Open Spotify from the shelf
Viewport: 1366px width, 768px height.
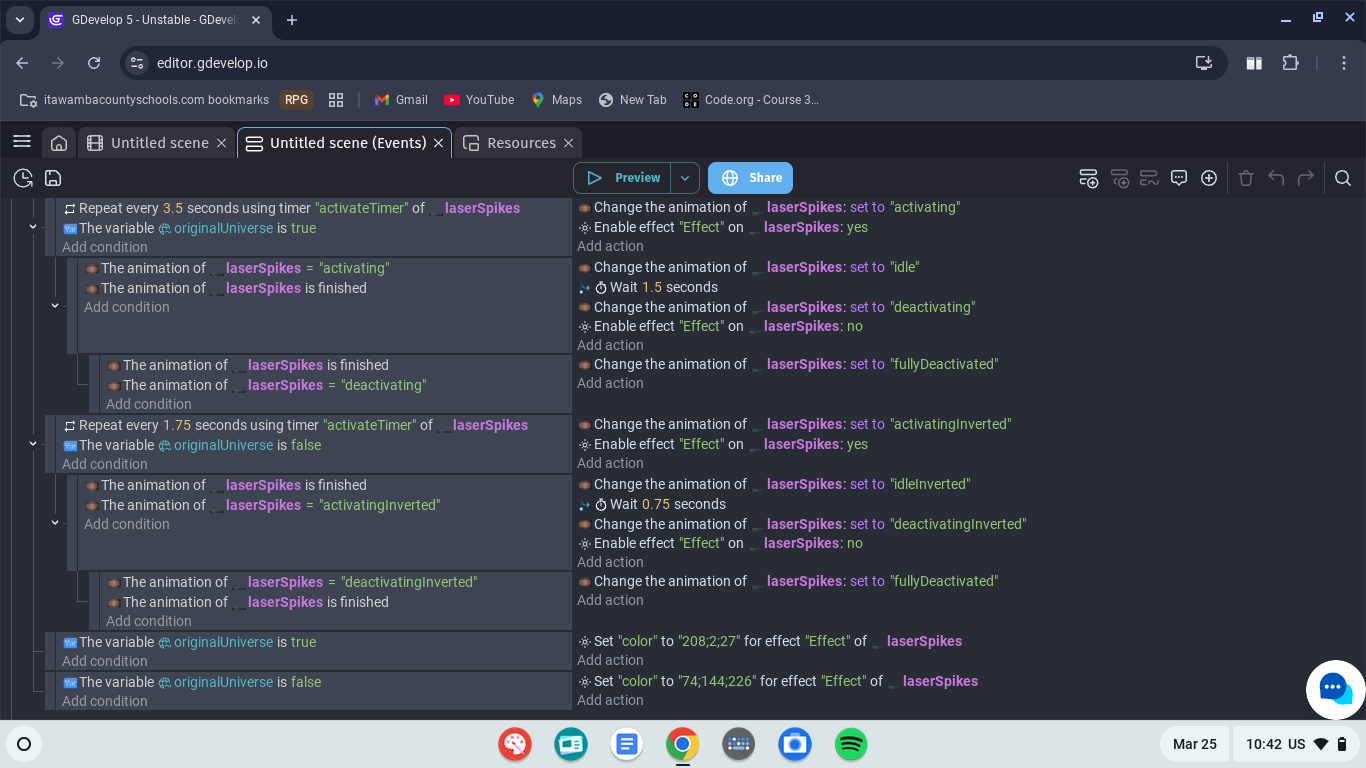coord(851,744)
